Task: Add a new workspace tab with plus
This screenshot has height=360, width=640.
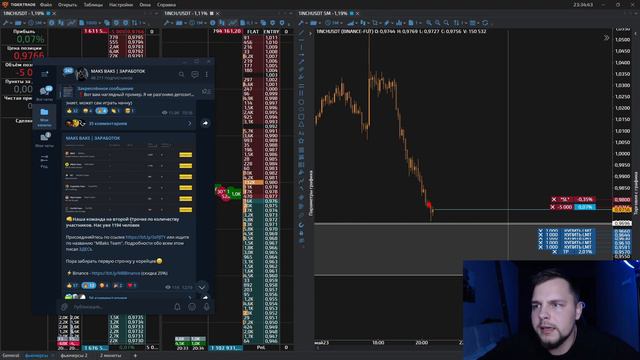Action: pos(135,356)
